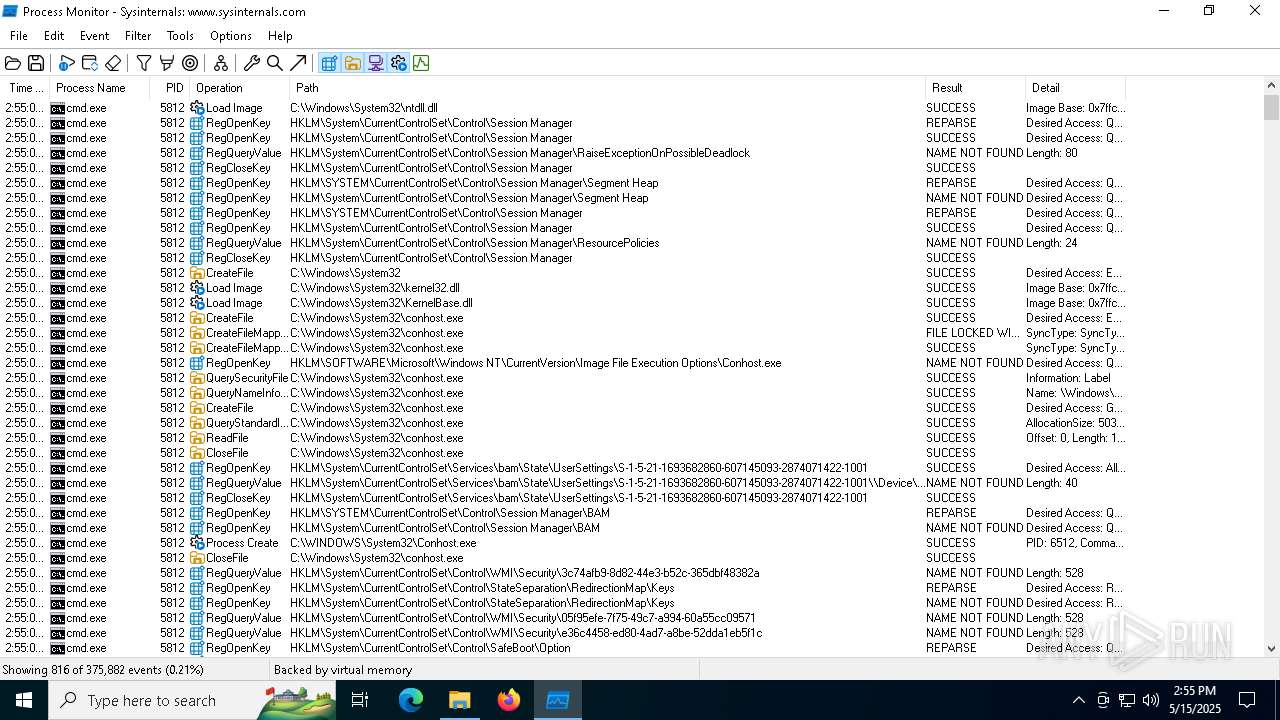Click the Process Monitor taskbar icon
The image size is (1280, 720).
click(557, 700)
